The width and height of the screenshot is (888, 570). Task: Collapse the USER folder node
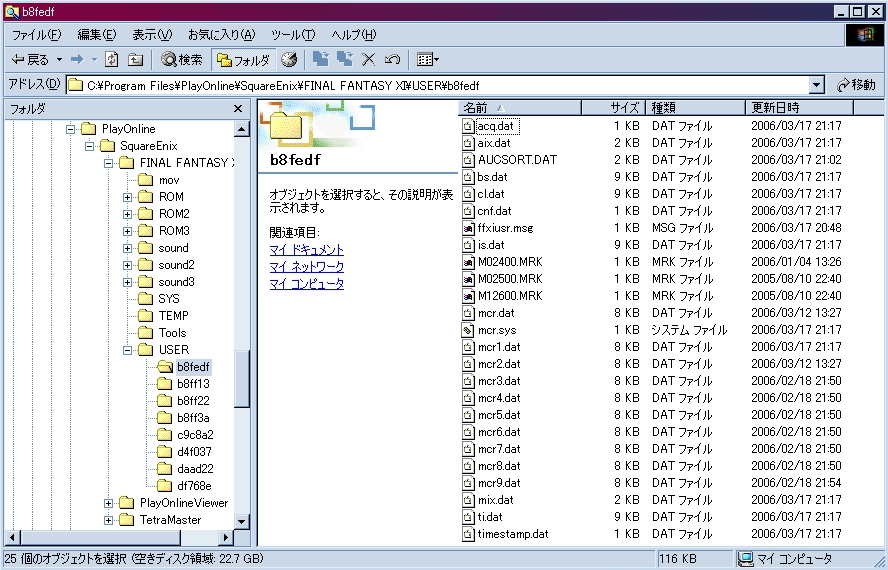[x=127, y=350]
